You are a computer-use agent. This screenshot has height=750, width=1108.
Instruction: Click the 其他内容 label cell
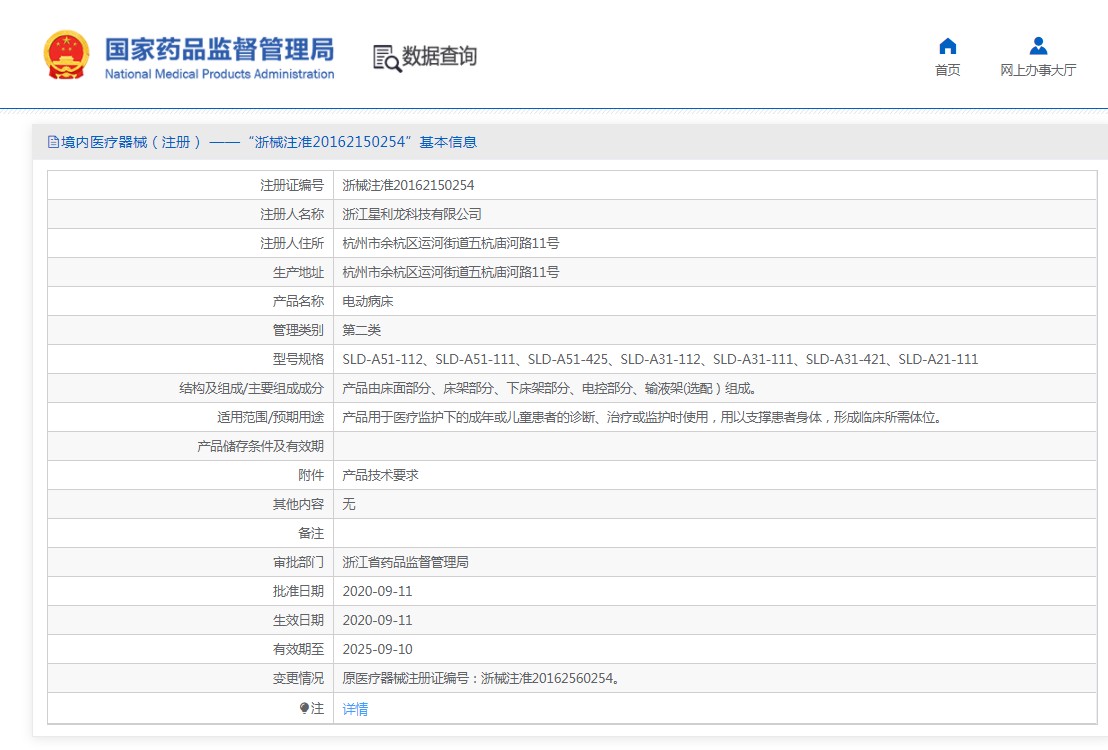(191, 504)
